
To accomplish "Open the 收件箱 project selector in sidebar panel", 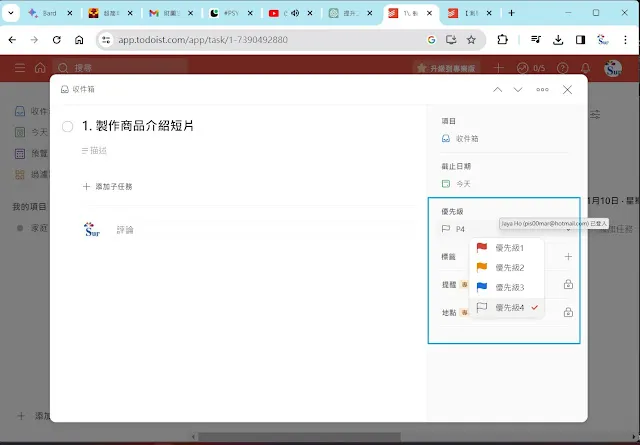I will (x=460, y=139).
